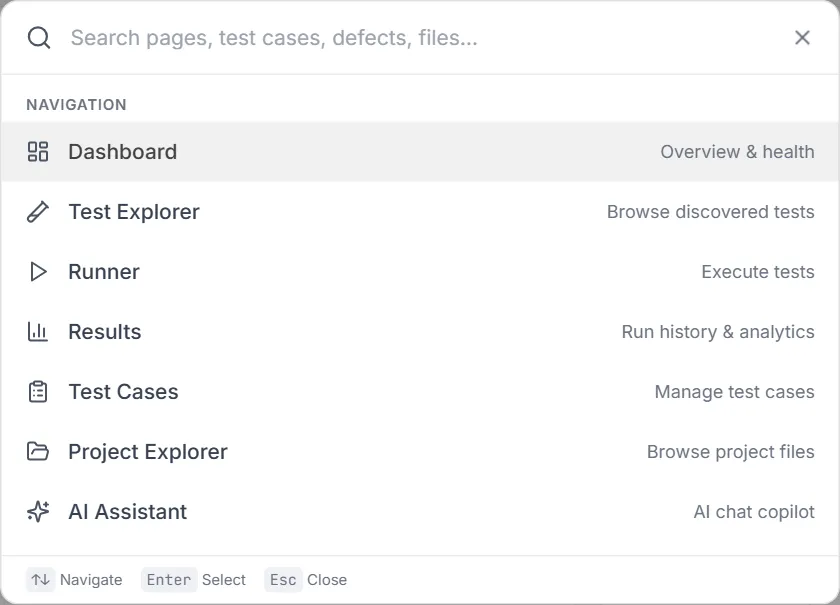
Task: Click the Dashboard grid icon
Action: point(38,152)
